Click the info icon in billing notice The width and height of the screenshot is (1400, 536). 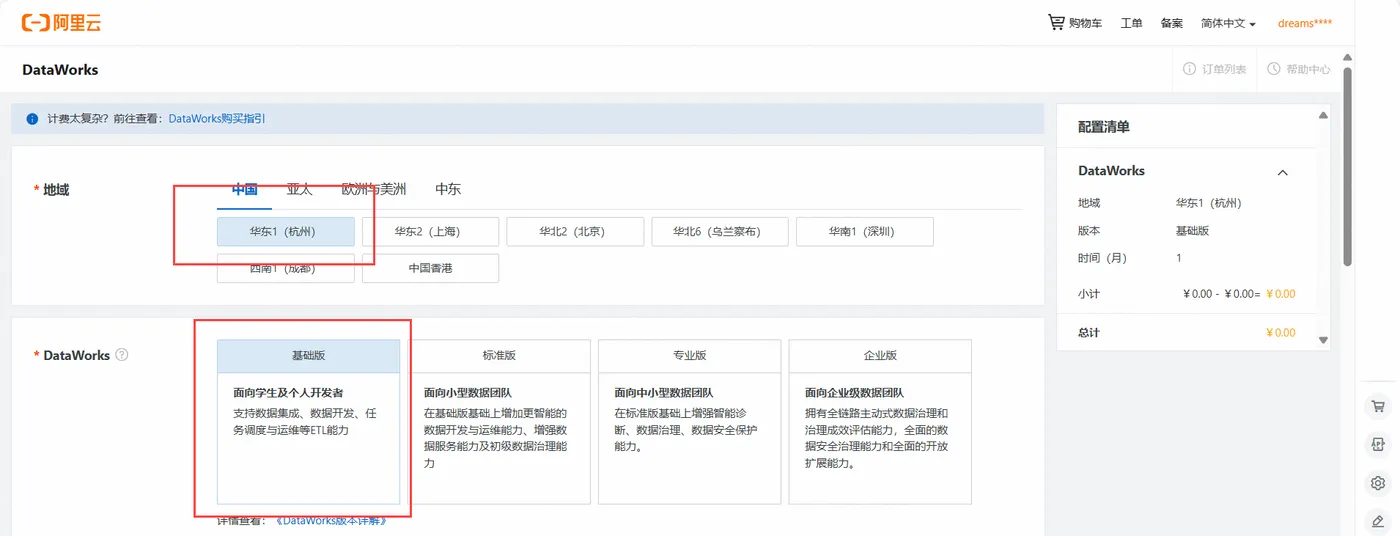point(32,119)
